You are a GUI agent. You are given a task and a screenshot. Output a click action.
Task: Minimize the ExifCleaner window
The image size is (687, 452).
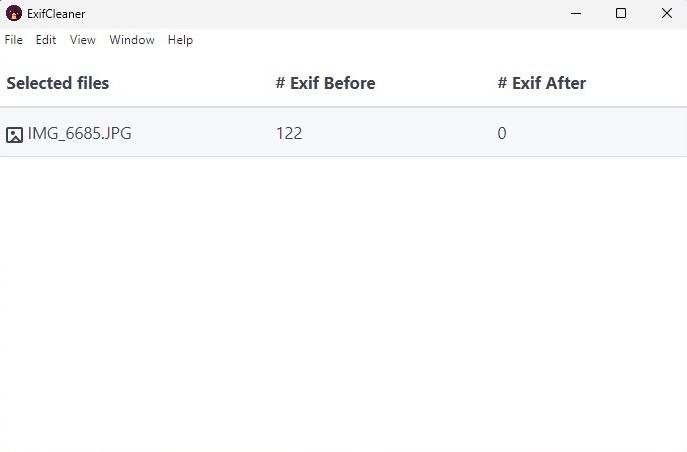click(x=576, y=13)
